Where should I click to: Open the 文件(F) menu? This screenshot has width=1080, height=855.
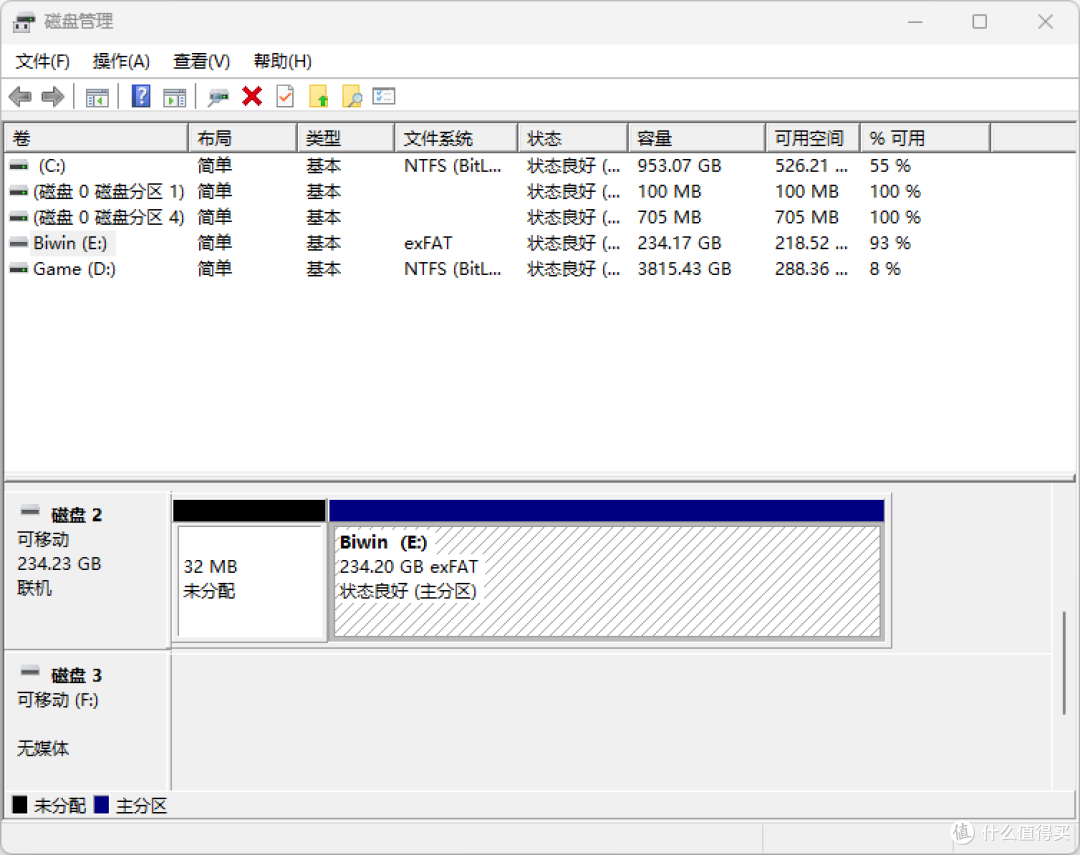(x=43, y=61)
